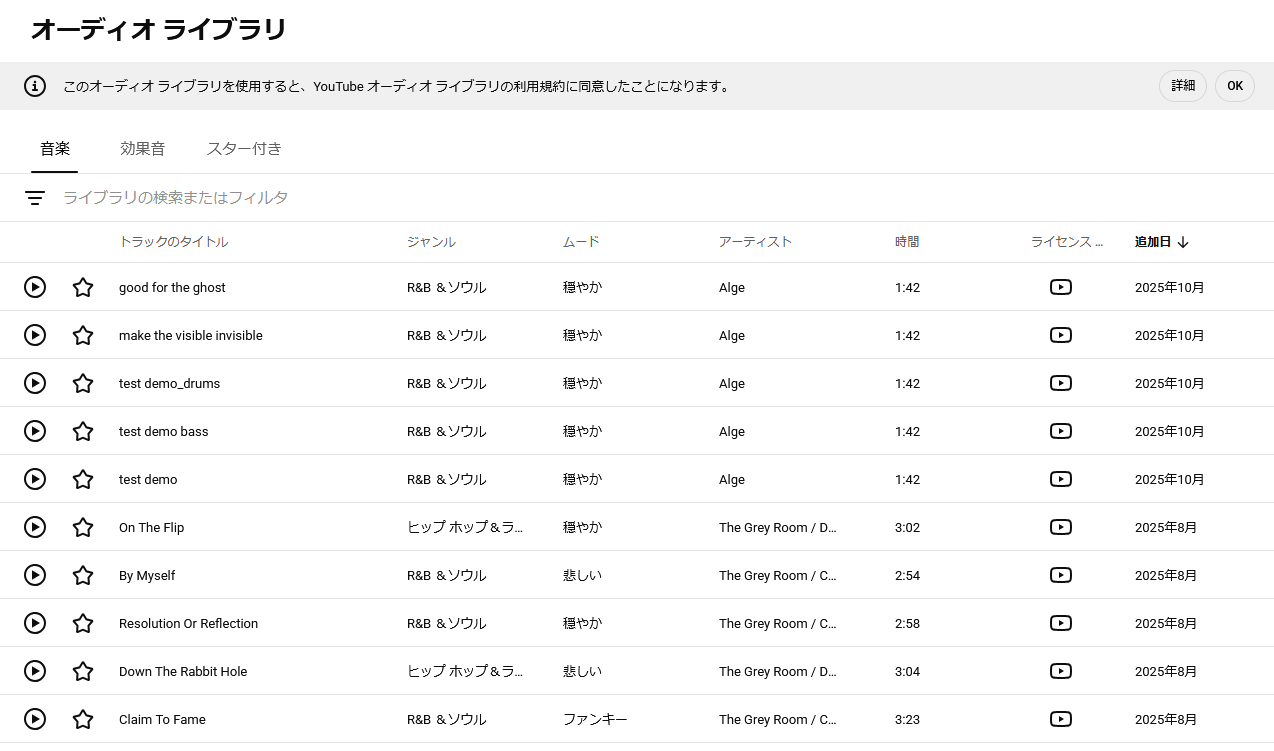Screen dimensions: 1274x751
Task: Star the 'By Myself' track
Action: (83, 575)
